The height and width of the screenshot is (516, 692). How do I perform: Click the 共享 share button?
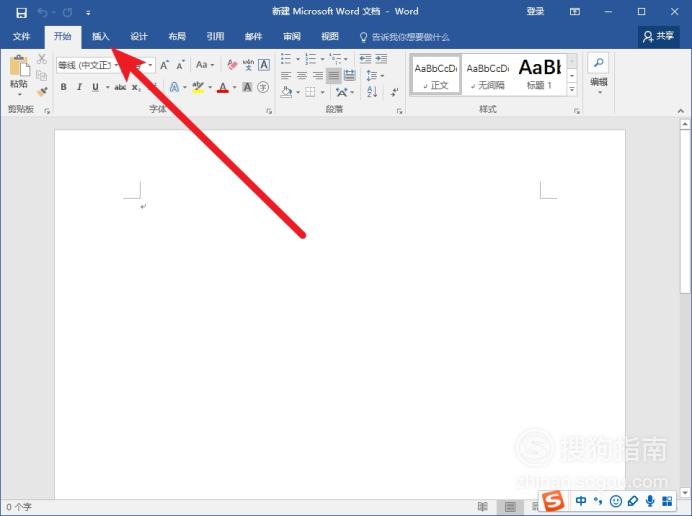coord(658,36)
